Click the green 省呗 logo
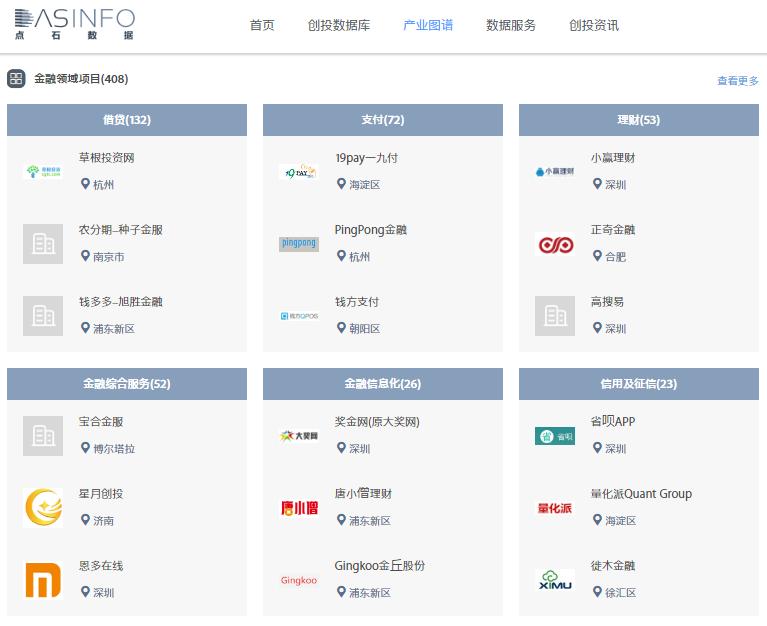 pos(555,436)
